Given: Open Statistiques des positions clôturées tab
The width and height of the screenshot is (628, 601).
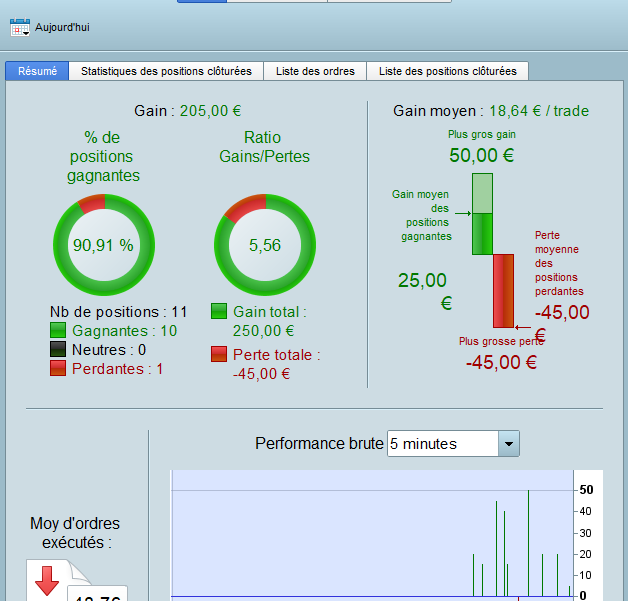Looking at the screenshot, I should pos(166,71).
